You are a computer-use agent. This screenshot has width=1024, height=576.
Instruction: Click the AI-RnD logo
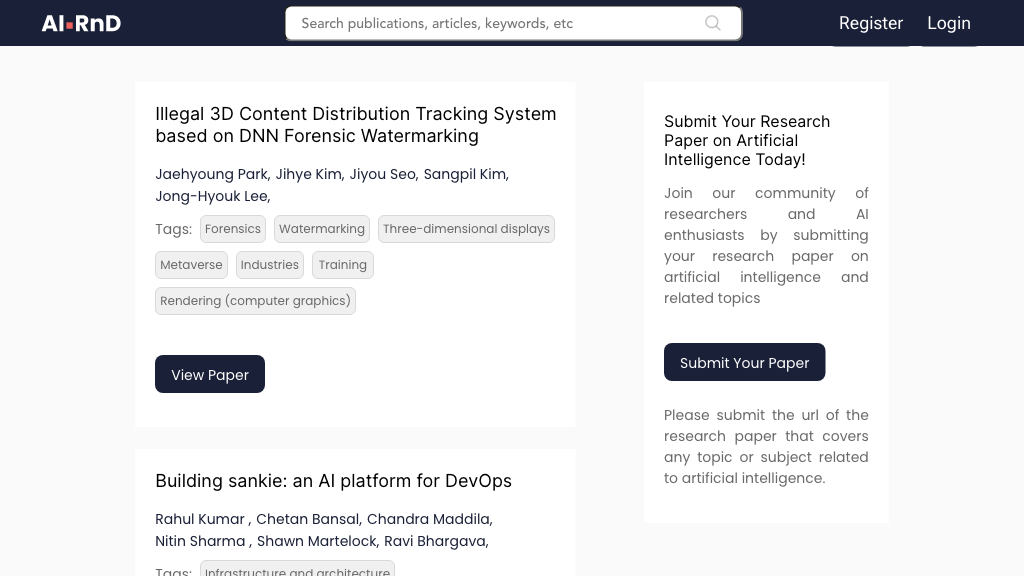tap(81, 23)
